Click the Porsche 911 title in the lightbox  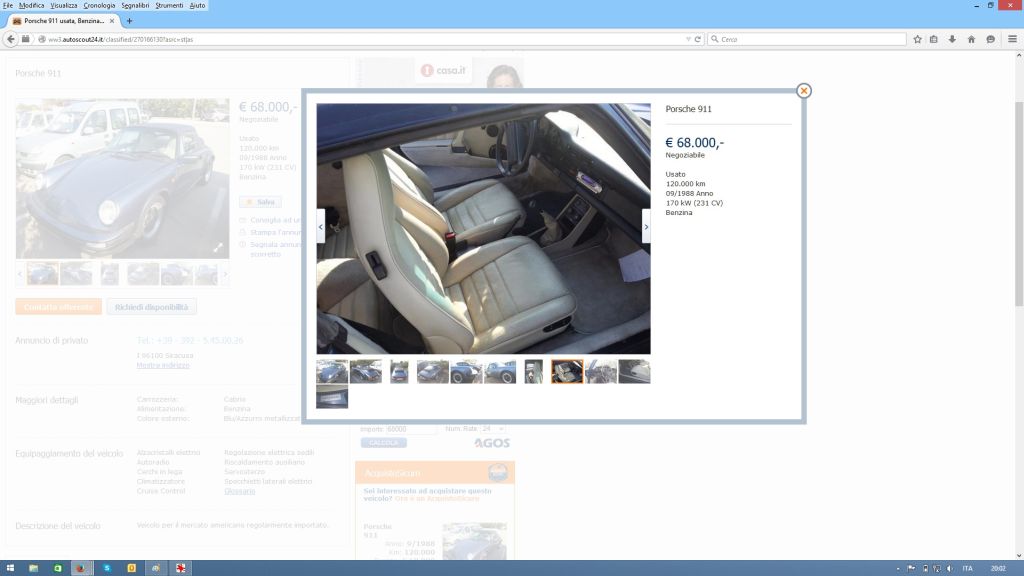tap(688, 109)
